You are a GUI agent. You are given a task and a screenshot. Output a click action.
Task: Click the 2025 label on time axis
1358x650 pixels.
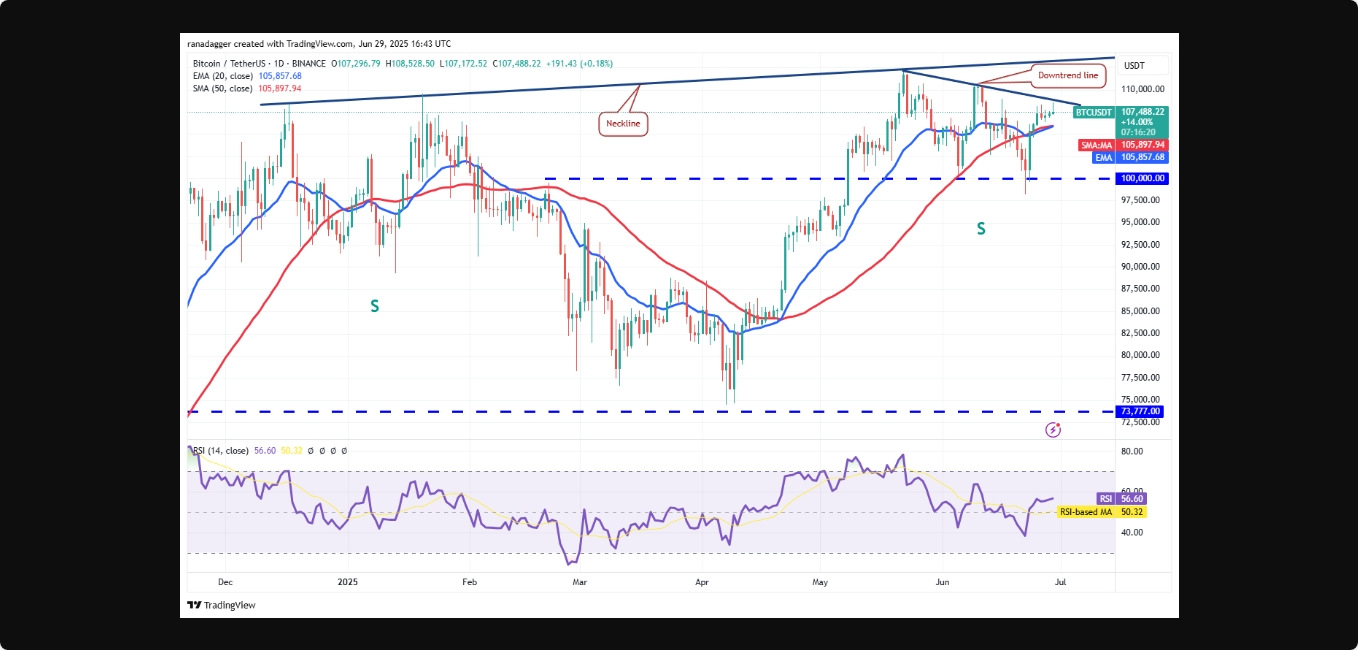point(347,580)
